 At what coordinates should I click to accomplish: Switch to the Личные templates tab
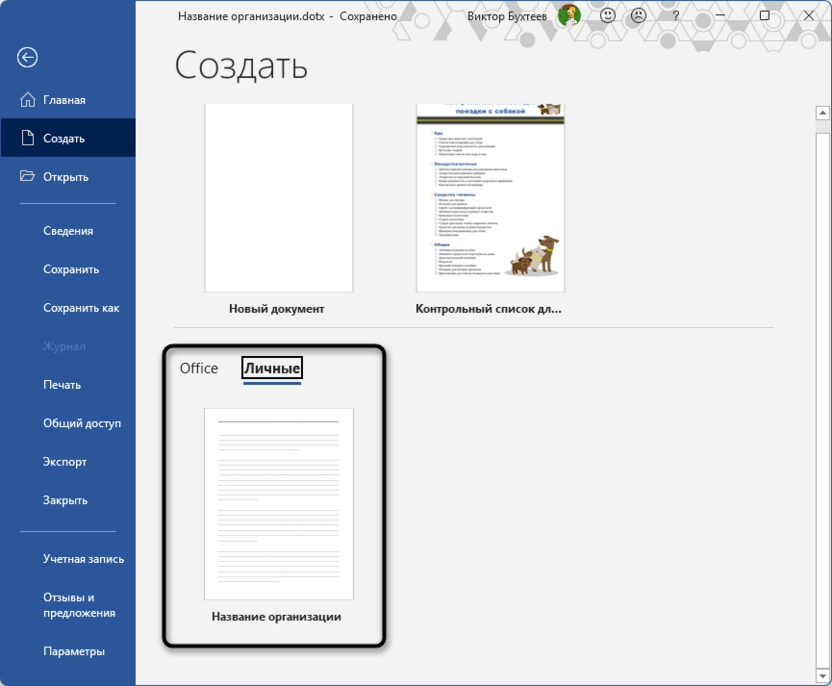click(271, 368)
